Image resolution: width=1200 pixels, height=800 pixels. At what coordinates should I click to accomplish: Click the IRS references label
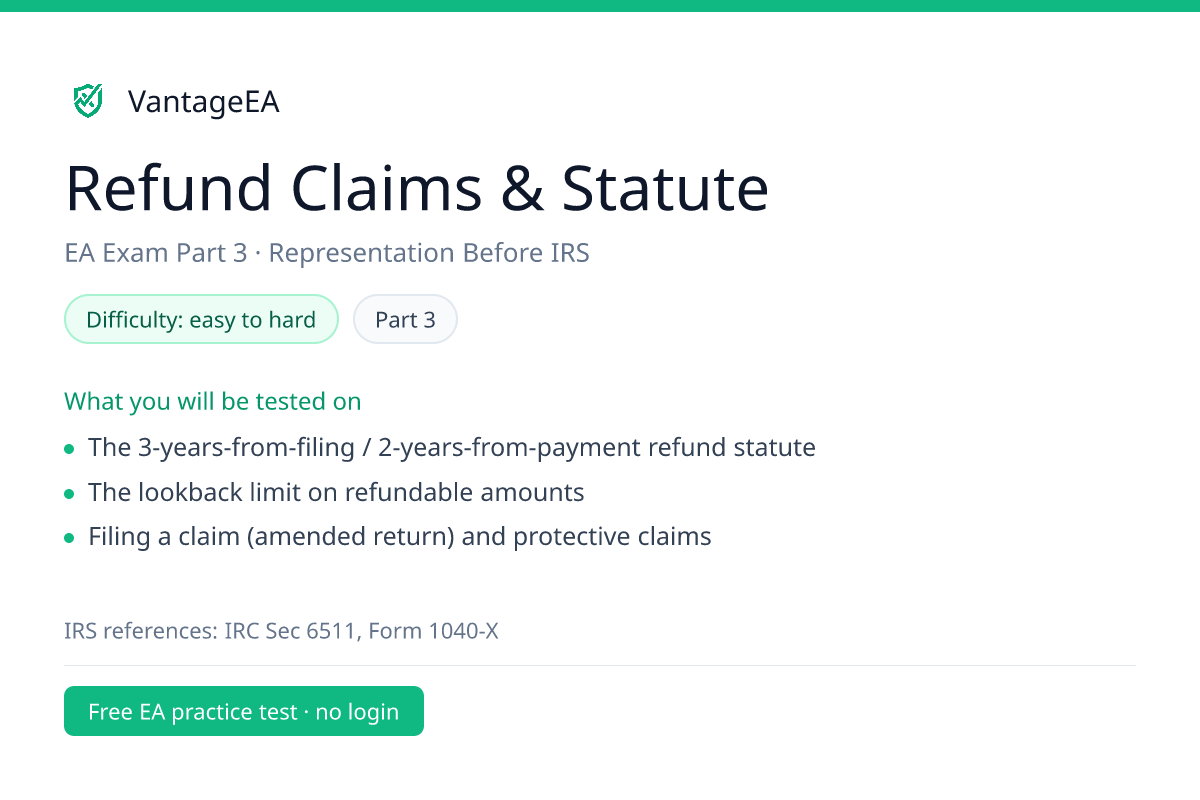(x=141, y=631)
